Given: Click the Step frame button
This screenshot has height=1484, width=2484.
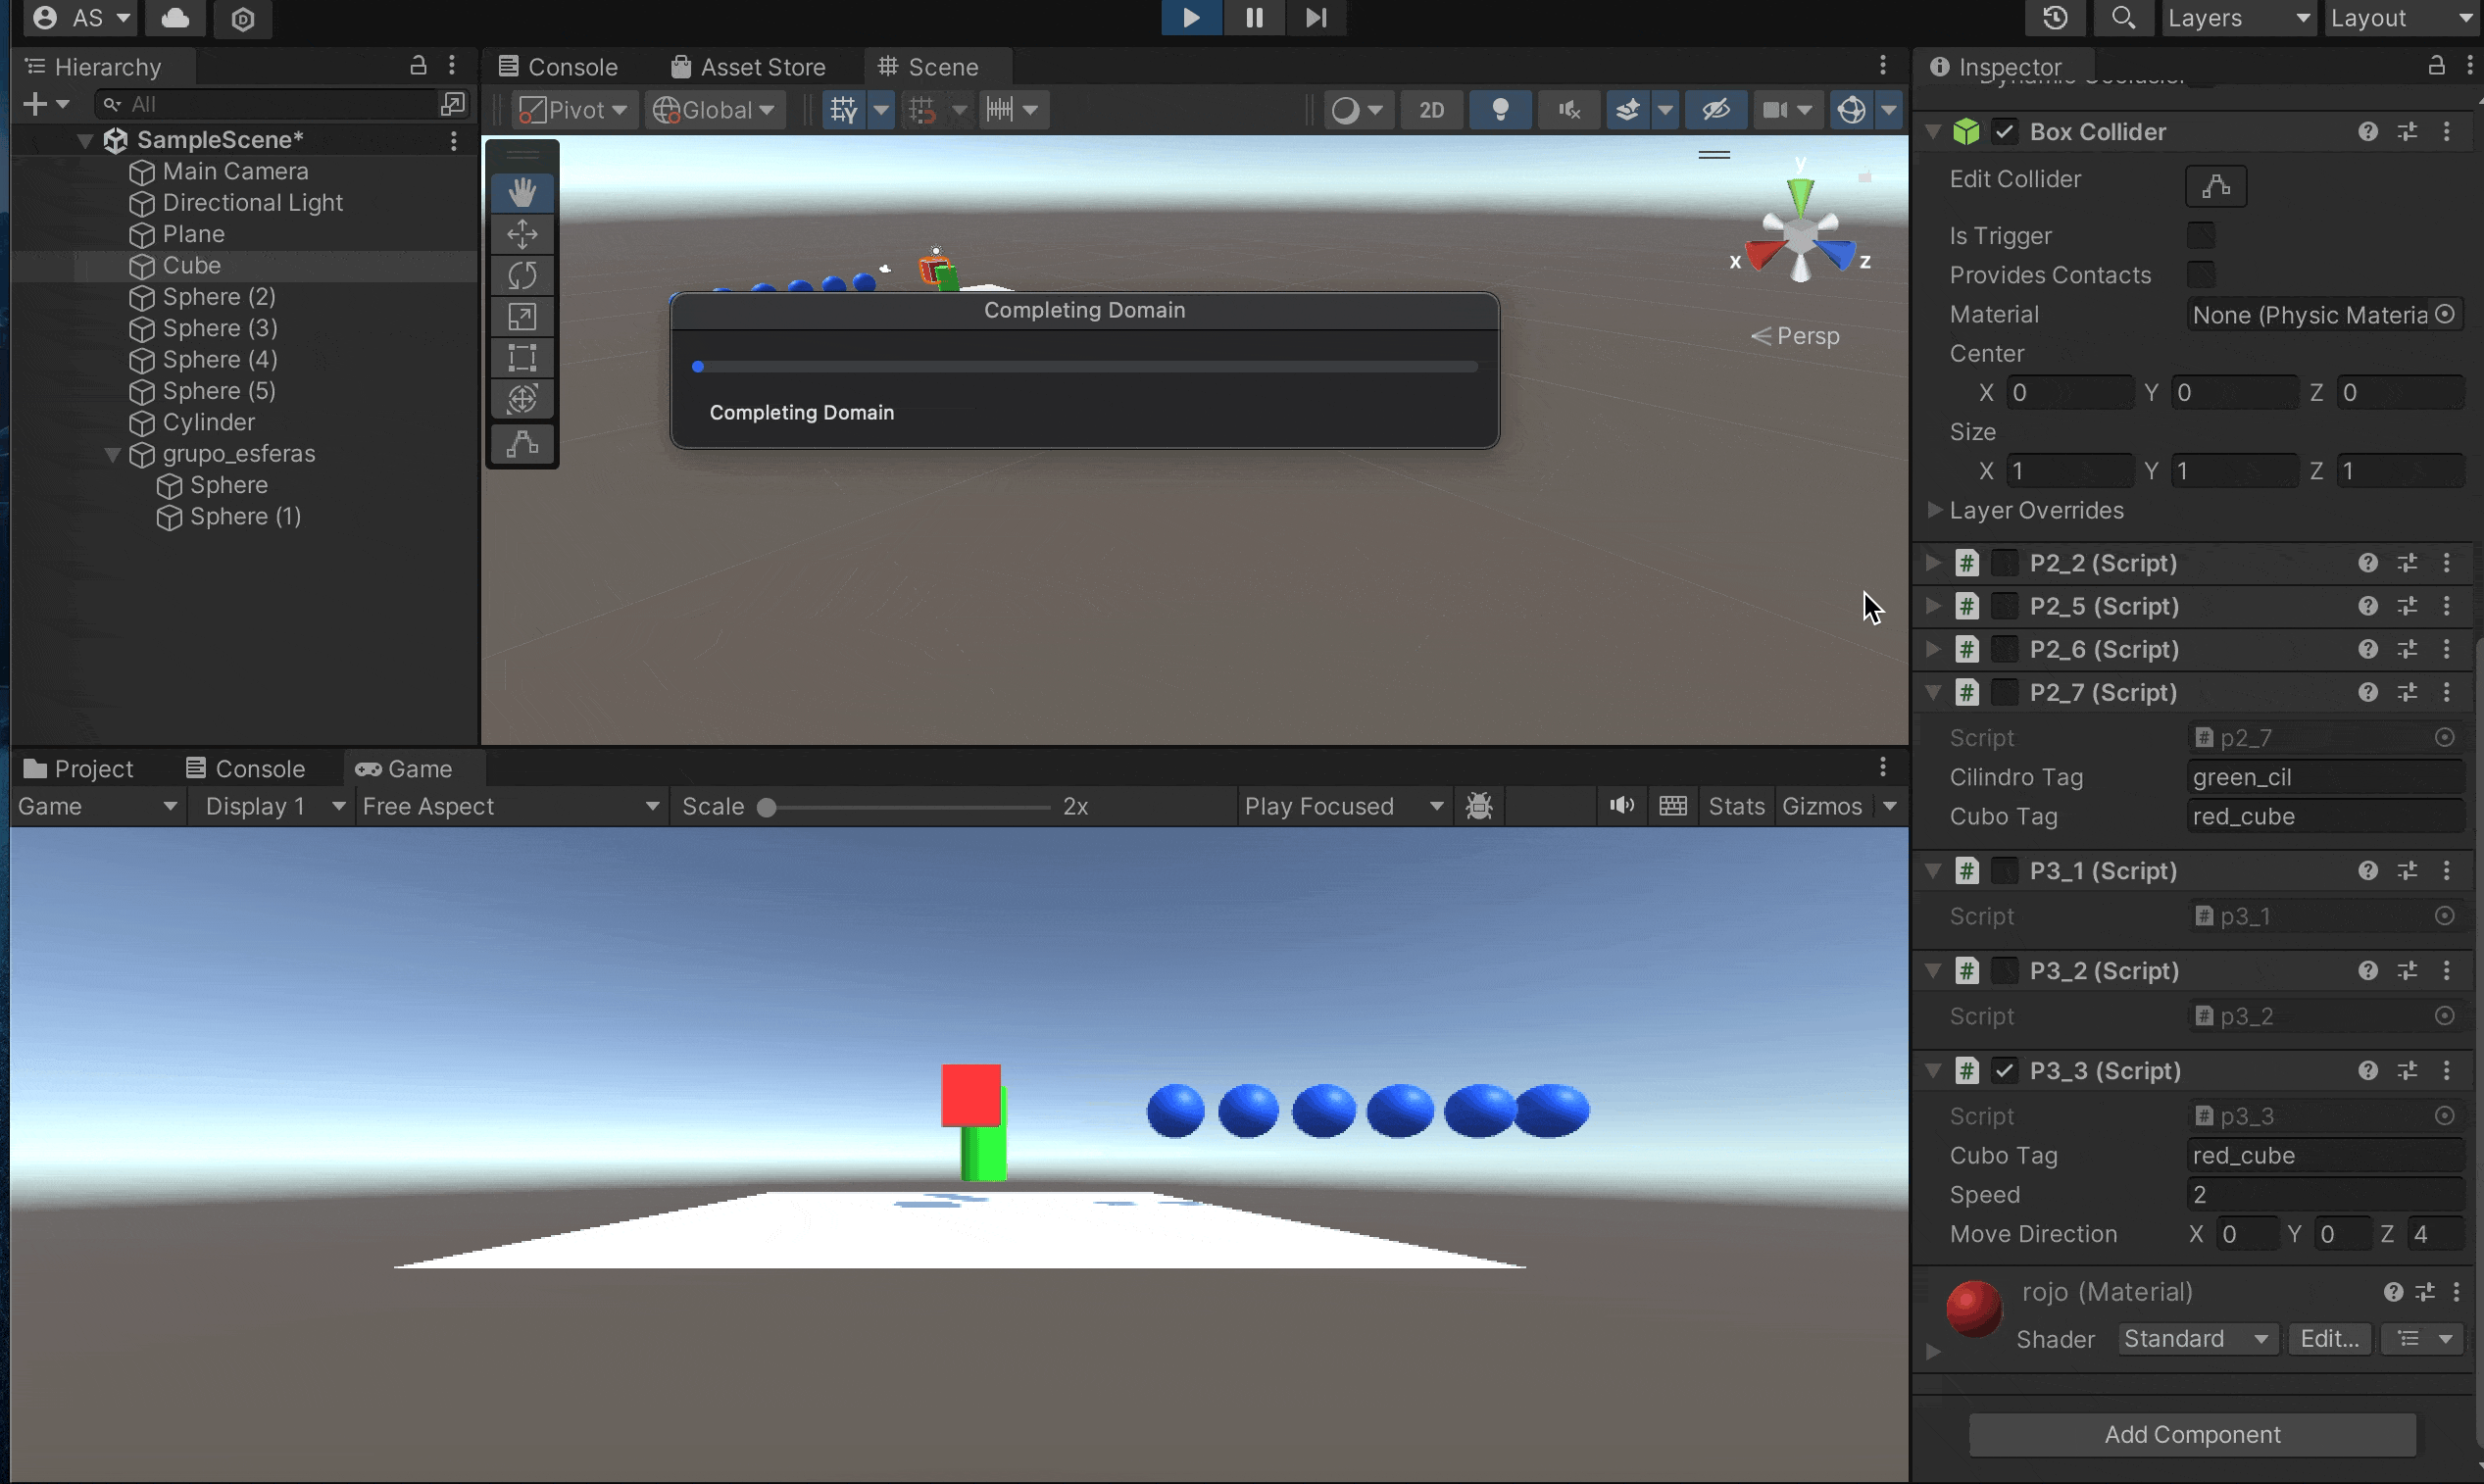Looking at the screenshot, I should pos(1315,18).
